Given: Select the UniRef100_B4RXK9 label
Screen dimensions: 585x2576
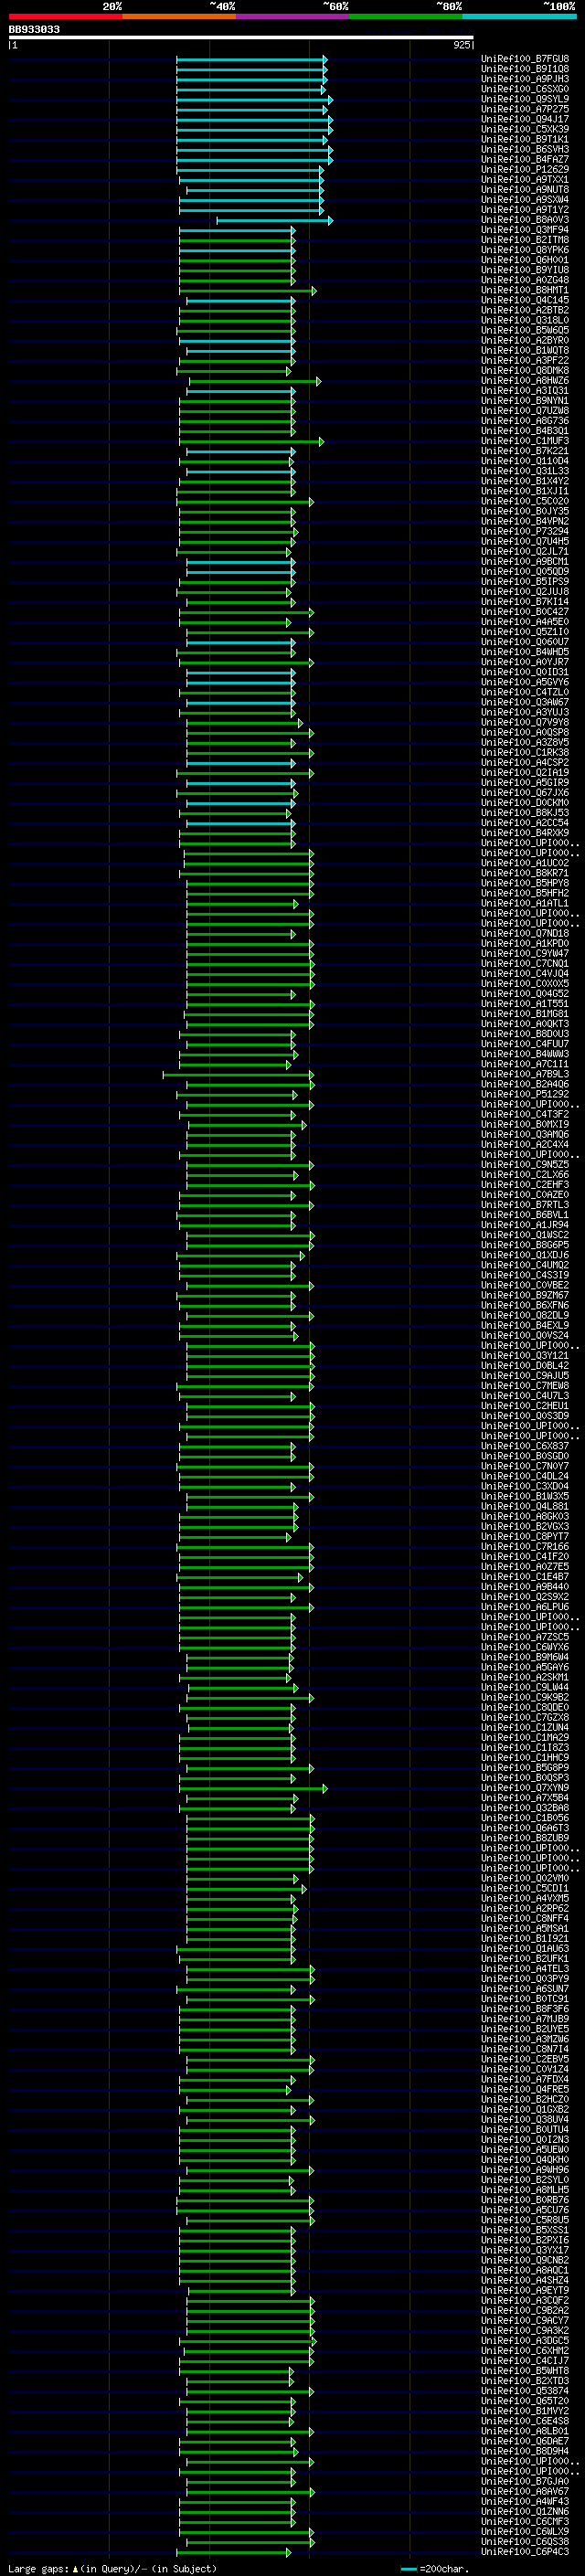Looking at the screenshot, I should (524, 833).
